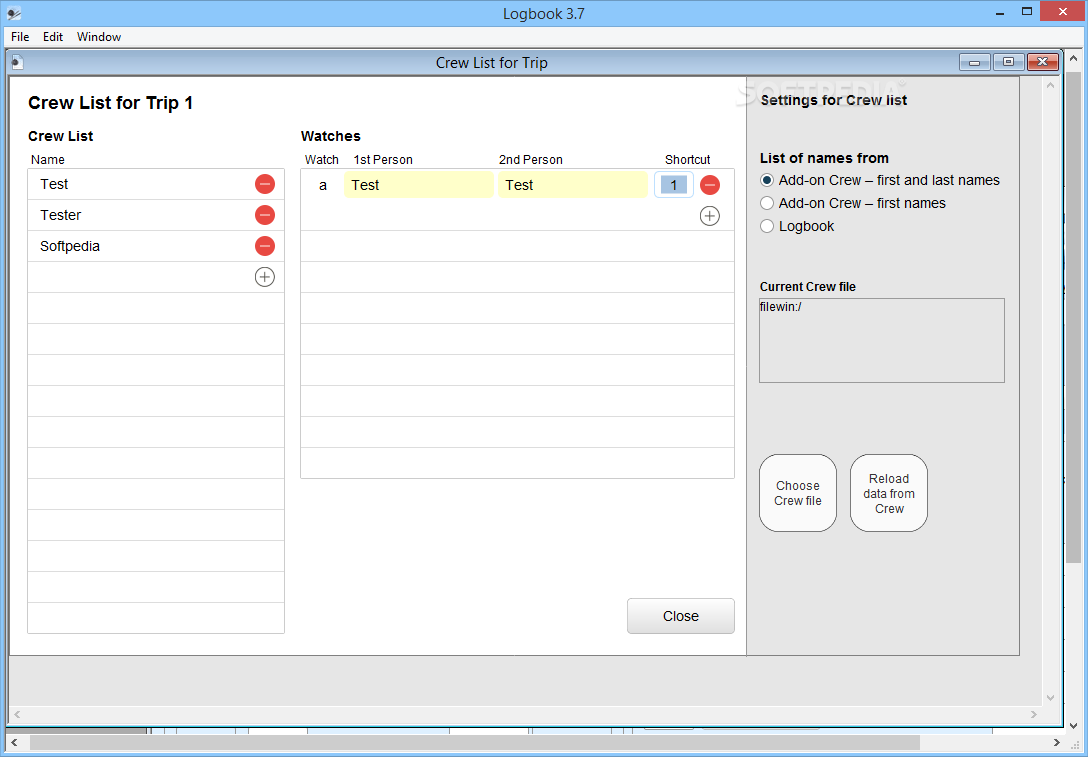The height and width of the screenshot is (757, 1088).
Task: Minimize the Logbook 3.7 main window
Action: click(x=998, y=12)
